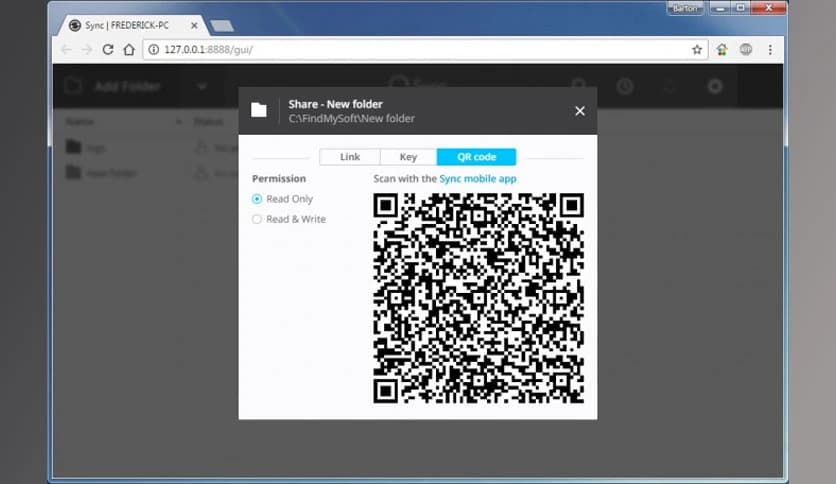Open the Chrome three-dot menu
The image size is (836, 484).
[770, 50]
